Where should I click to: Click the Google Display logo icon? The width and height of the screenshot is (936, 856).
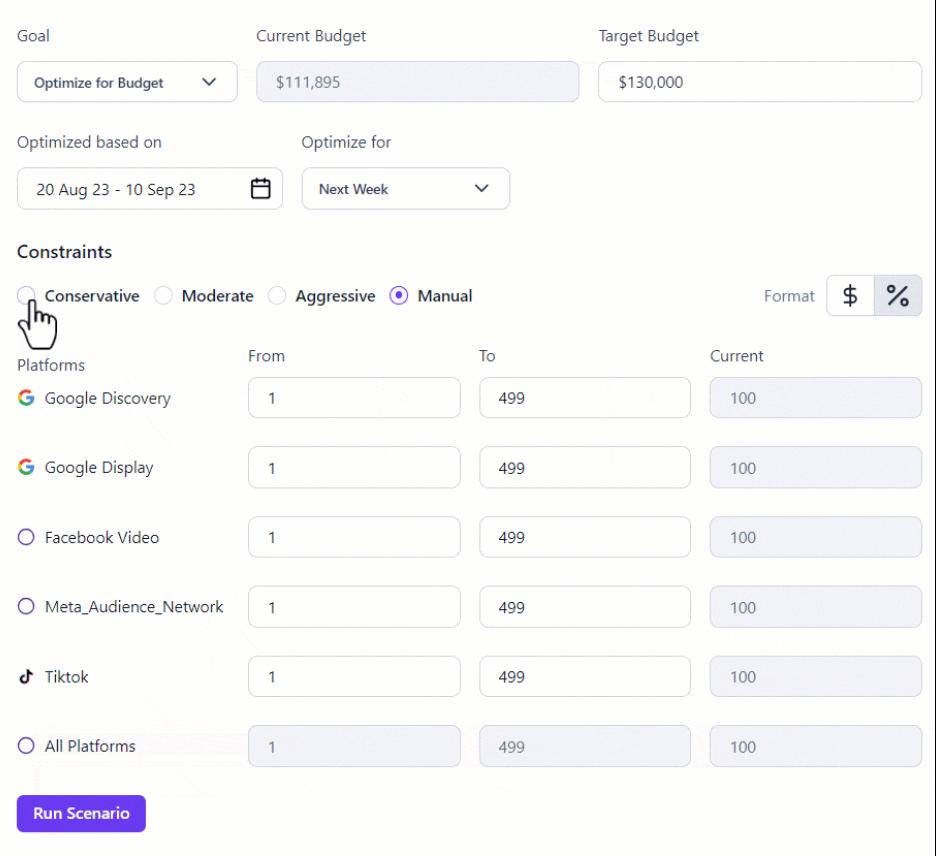(x=26, y=467)
